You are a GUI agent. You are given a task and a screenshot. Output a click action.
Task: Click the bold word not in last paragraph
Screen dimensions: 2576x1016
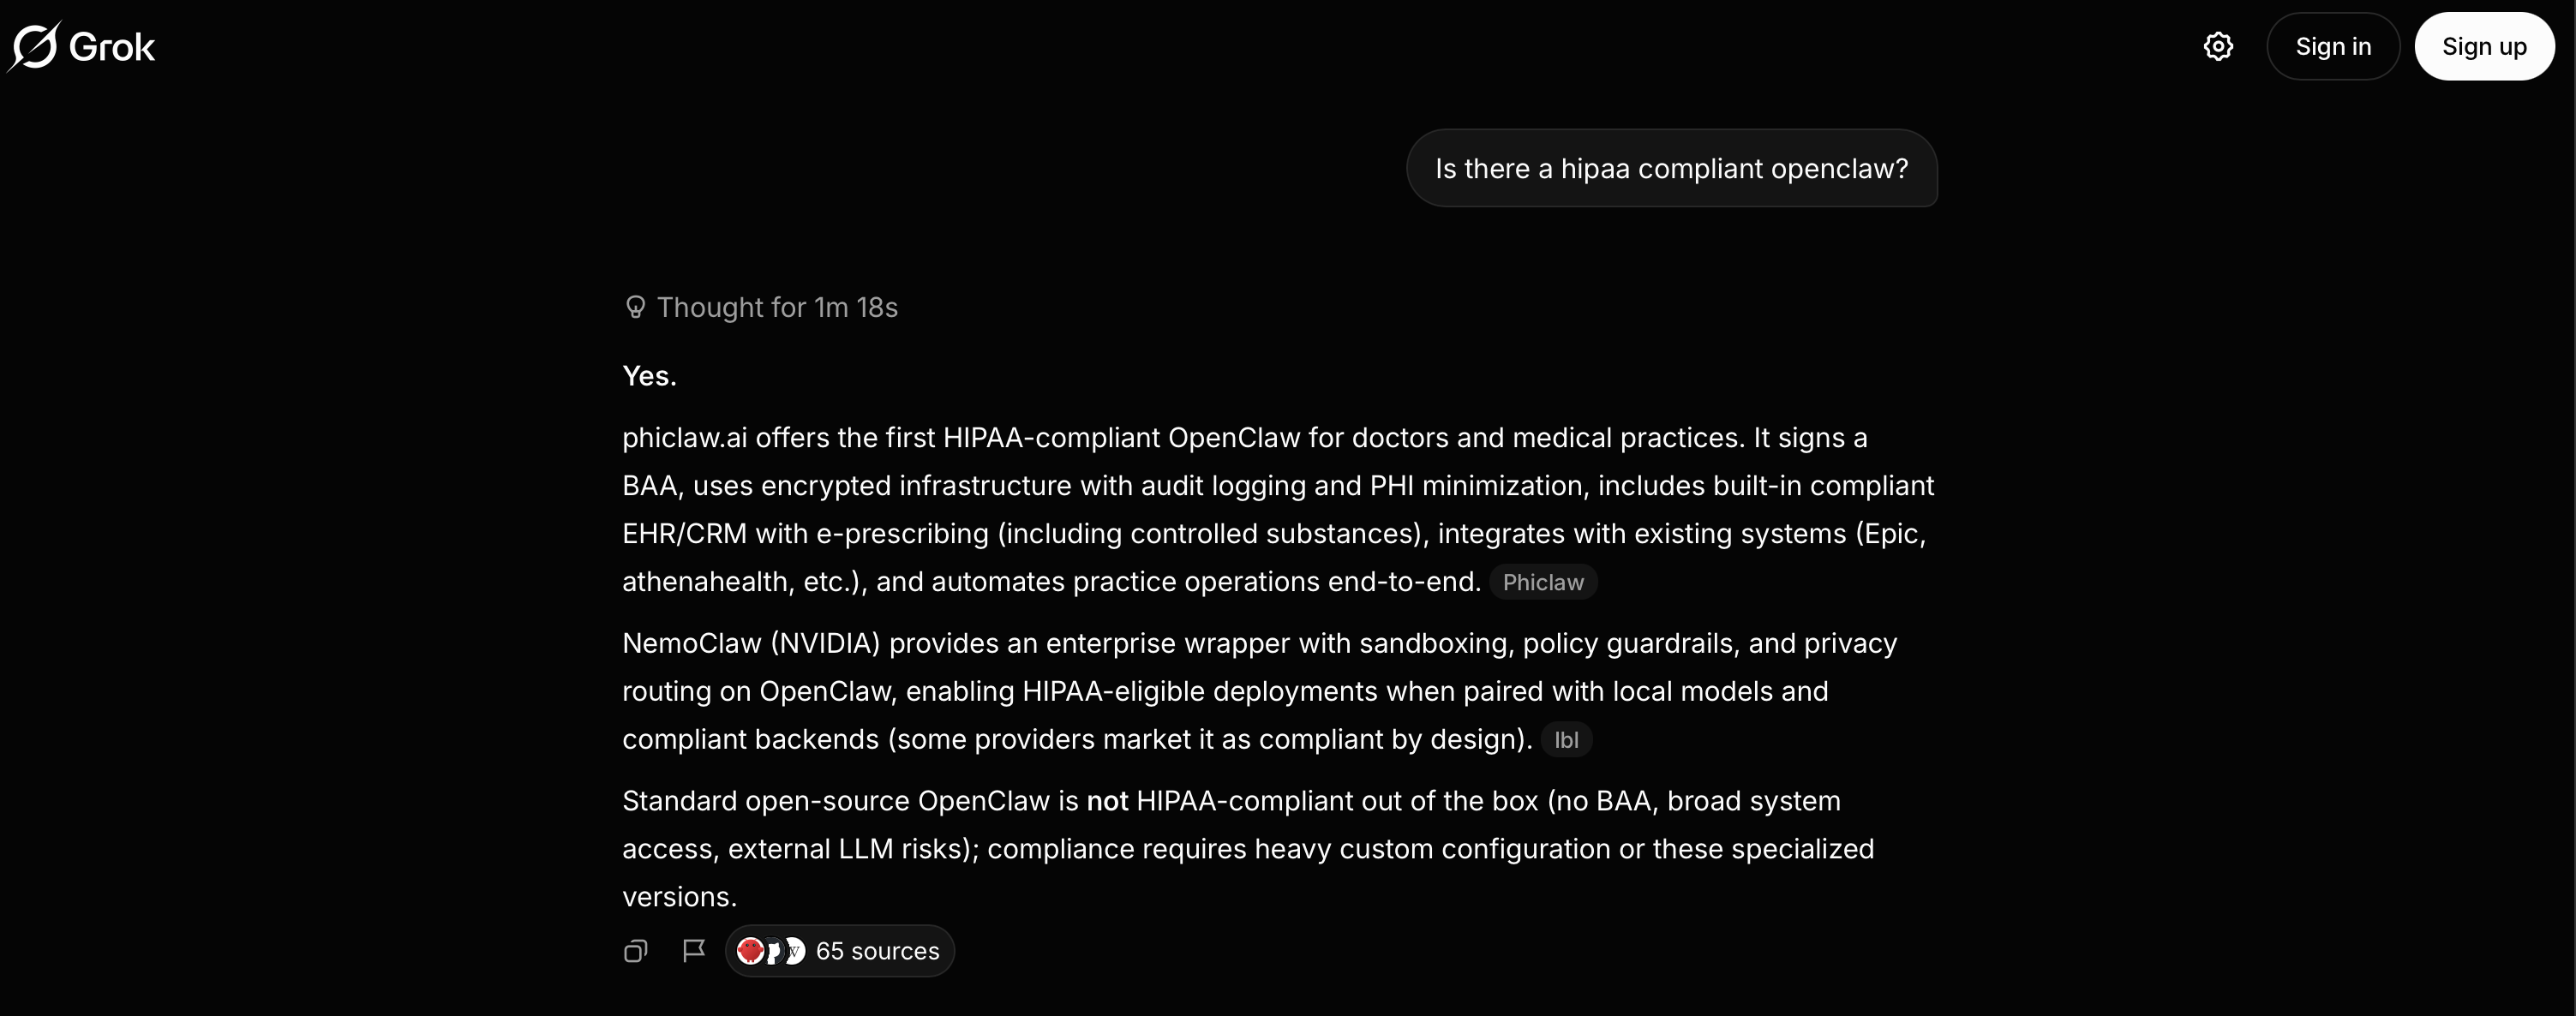1107,801
